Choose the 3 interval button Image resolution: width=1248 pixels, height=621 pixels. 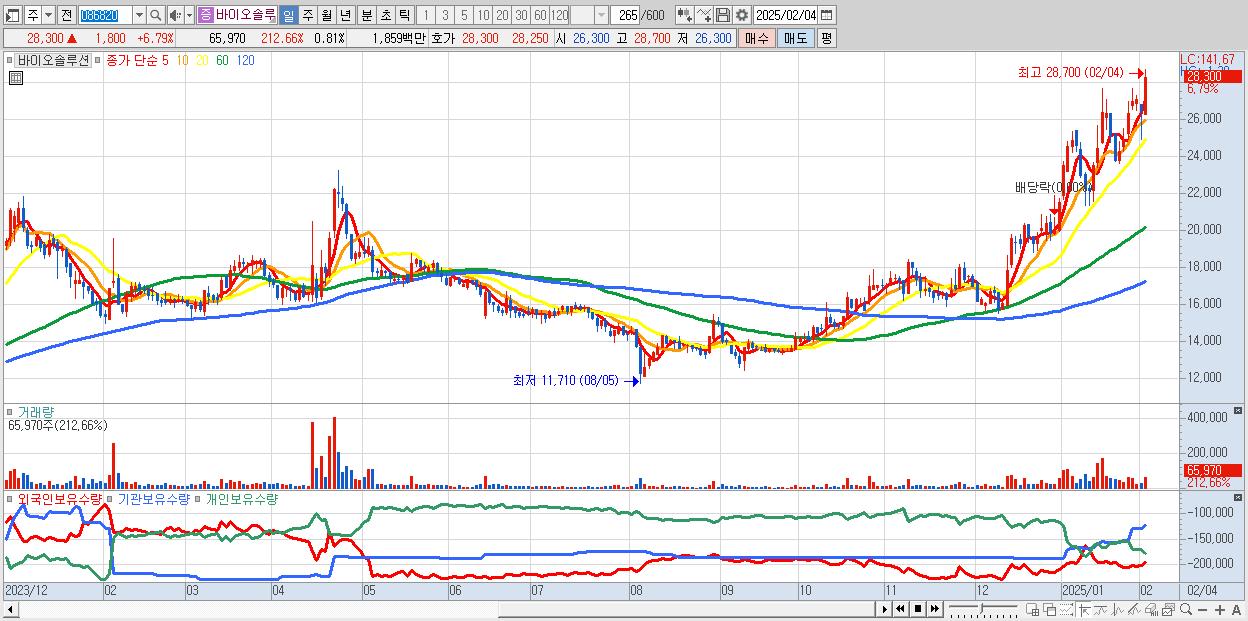pos(445,15)
